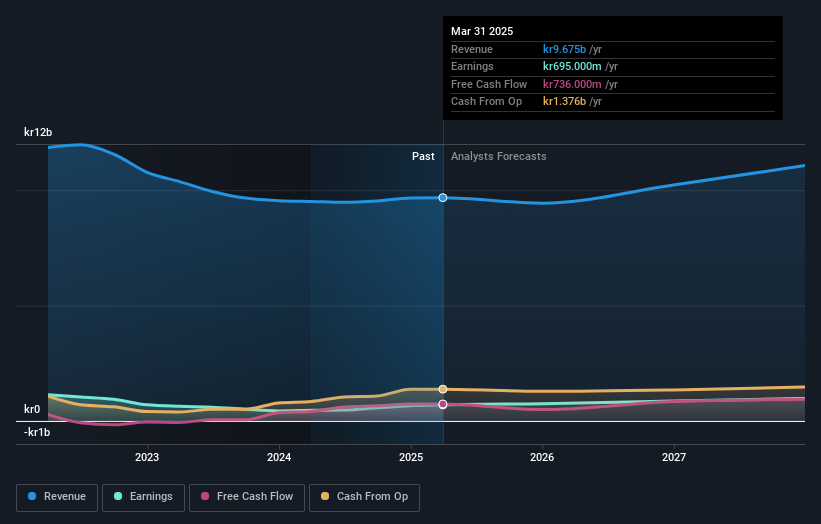821x524 pixels.
Task: Toggle the Revenue legend series
Action: click(x=57, y=497)
